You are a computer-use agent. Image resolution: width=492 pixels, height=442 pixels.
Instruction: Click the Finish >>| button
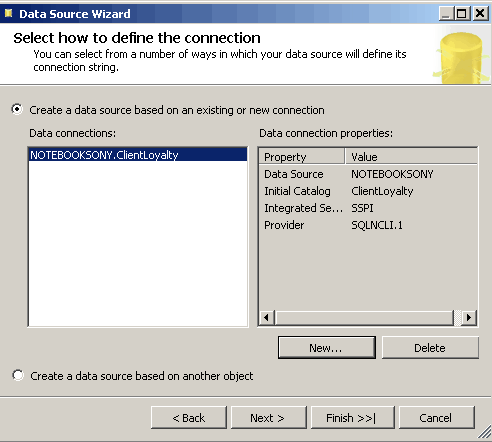[352, 417]
